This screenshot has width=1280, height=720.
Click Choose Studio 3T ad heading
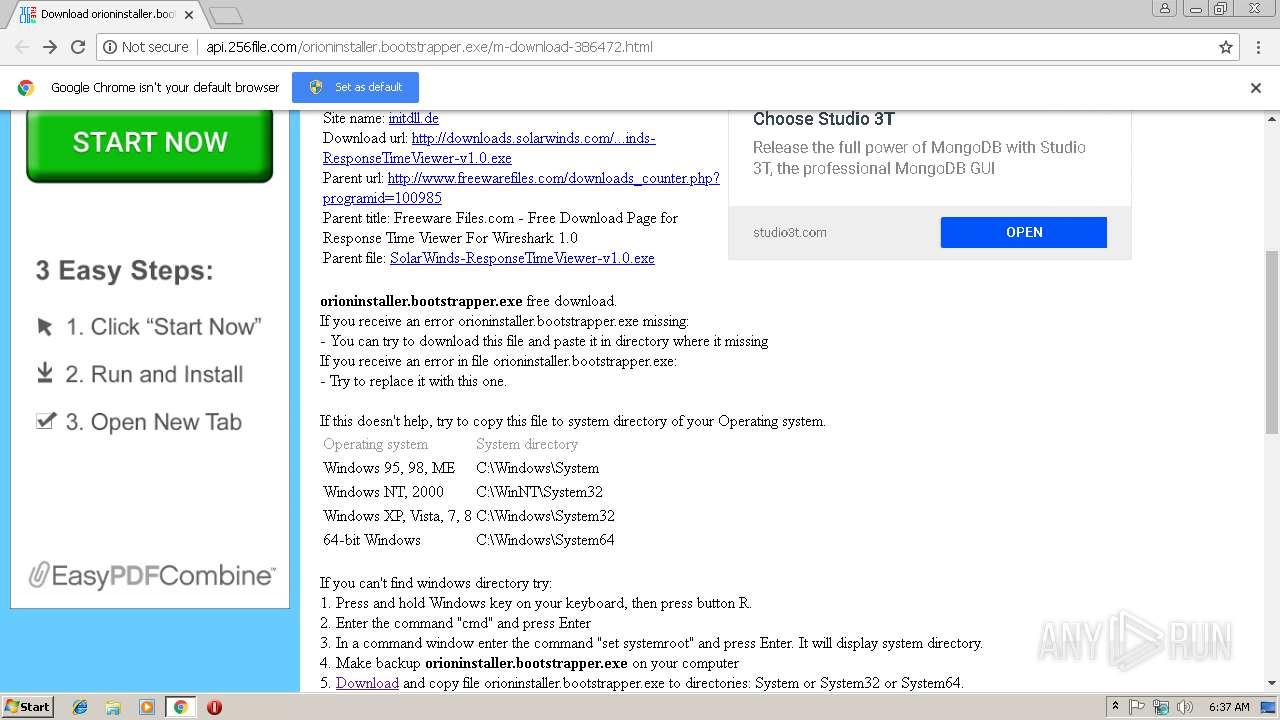click(823, 119)
